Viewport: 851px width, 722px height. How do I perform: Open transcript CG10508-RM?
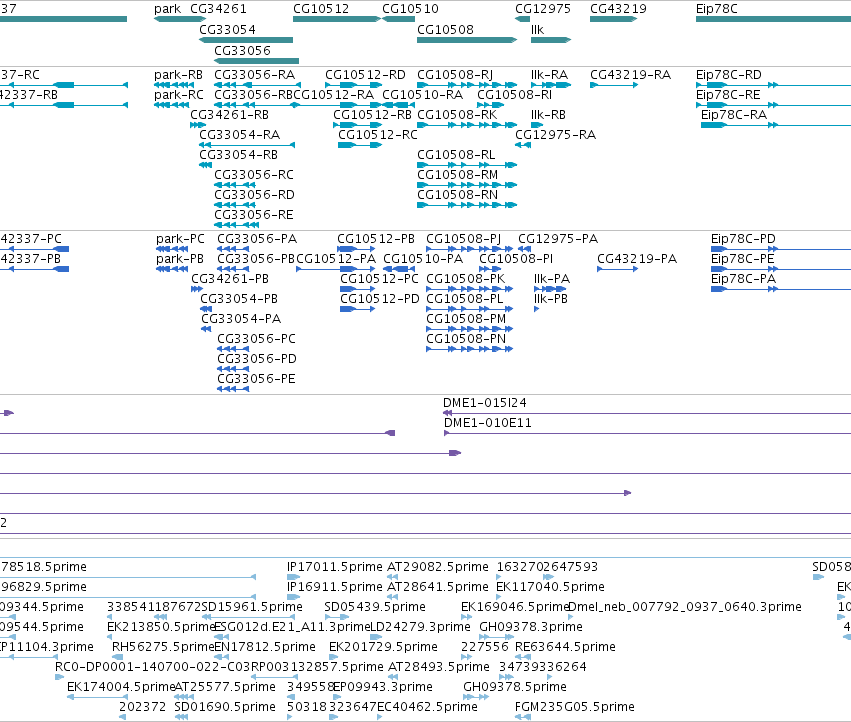point(458,175)
